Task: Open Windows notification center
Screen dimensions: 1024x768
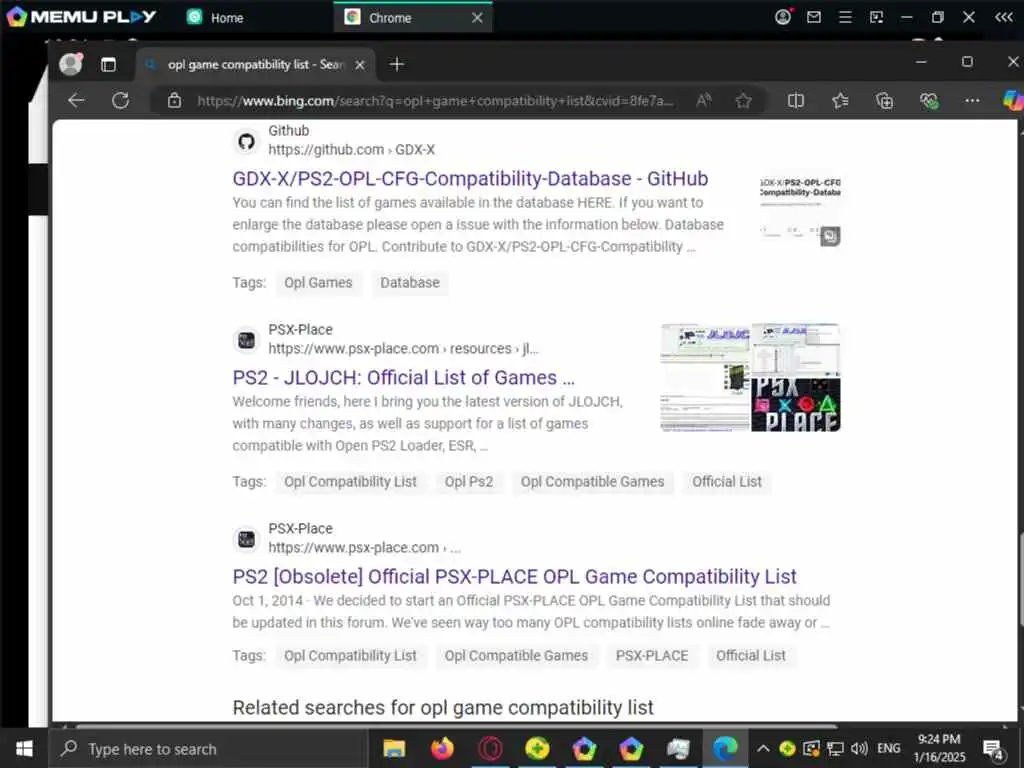Action: [x=993, y=750]
